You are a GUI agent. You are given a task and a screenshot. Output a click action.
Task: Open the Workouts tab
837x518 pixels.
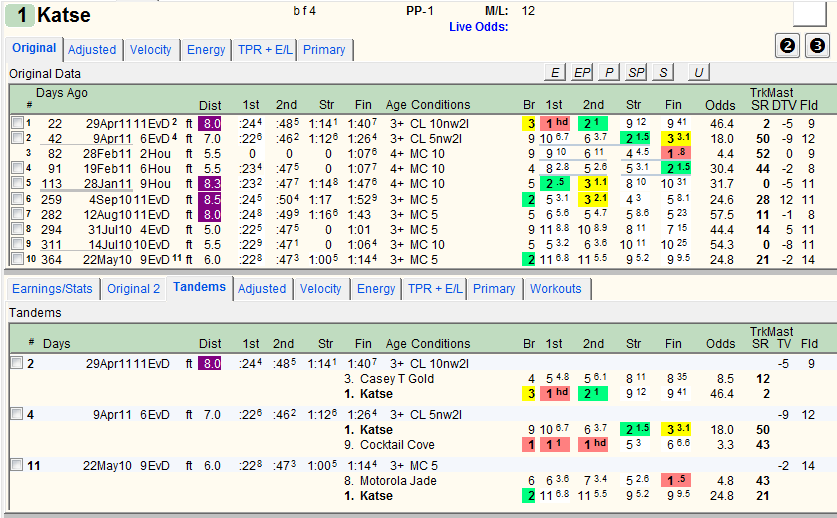pos(556,289)
